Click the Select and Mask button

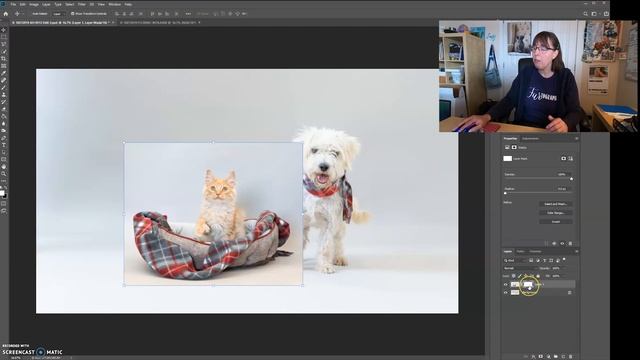(556, 204)
